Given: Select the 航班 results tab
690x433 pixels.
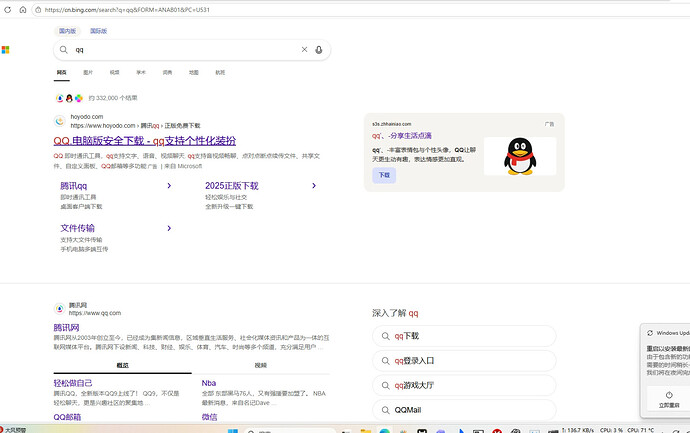Looking at the screenshot, I should [x=220, y=73].
